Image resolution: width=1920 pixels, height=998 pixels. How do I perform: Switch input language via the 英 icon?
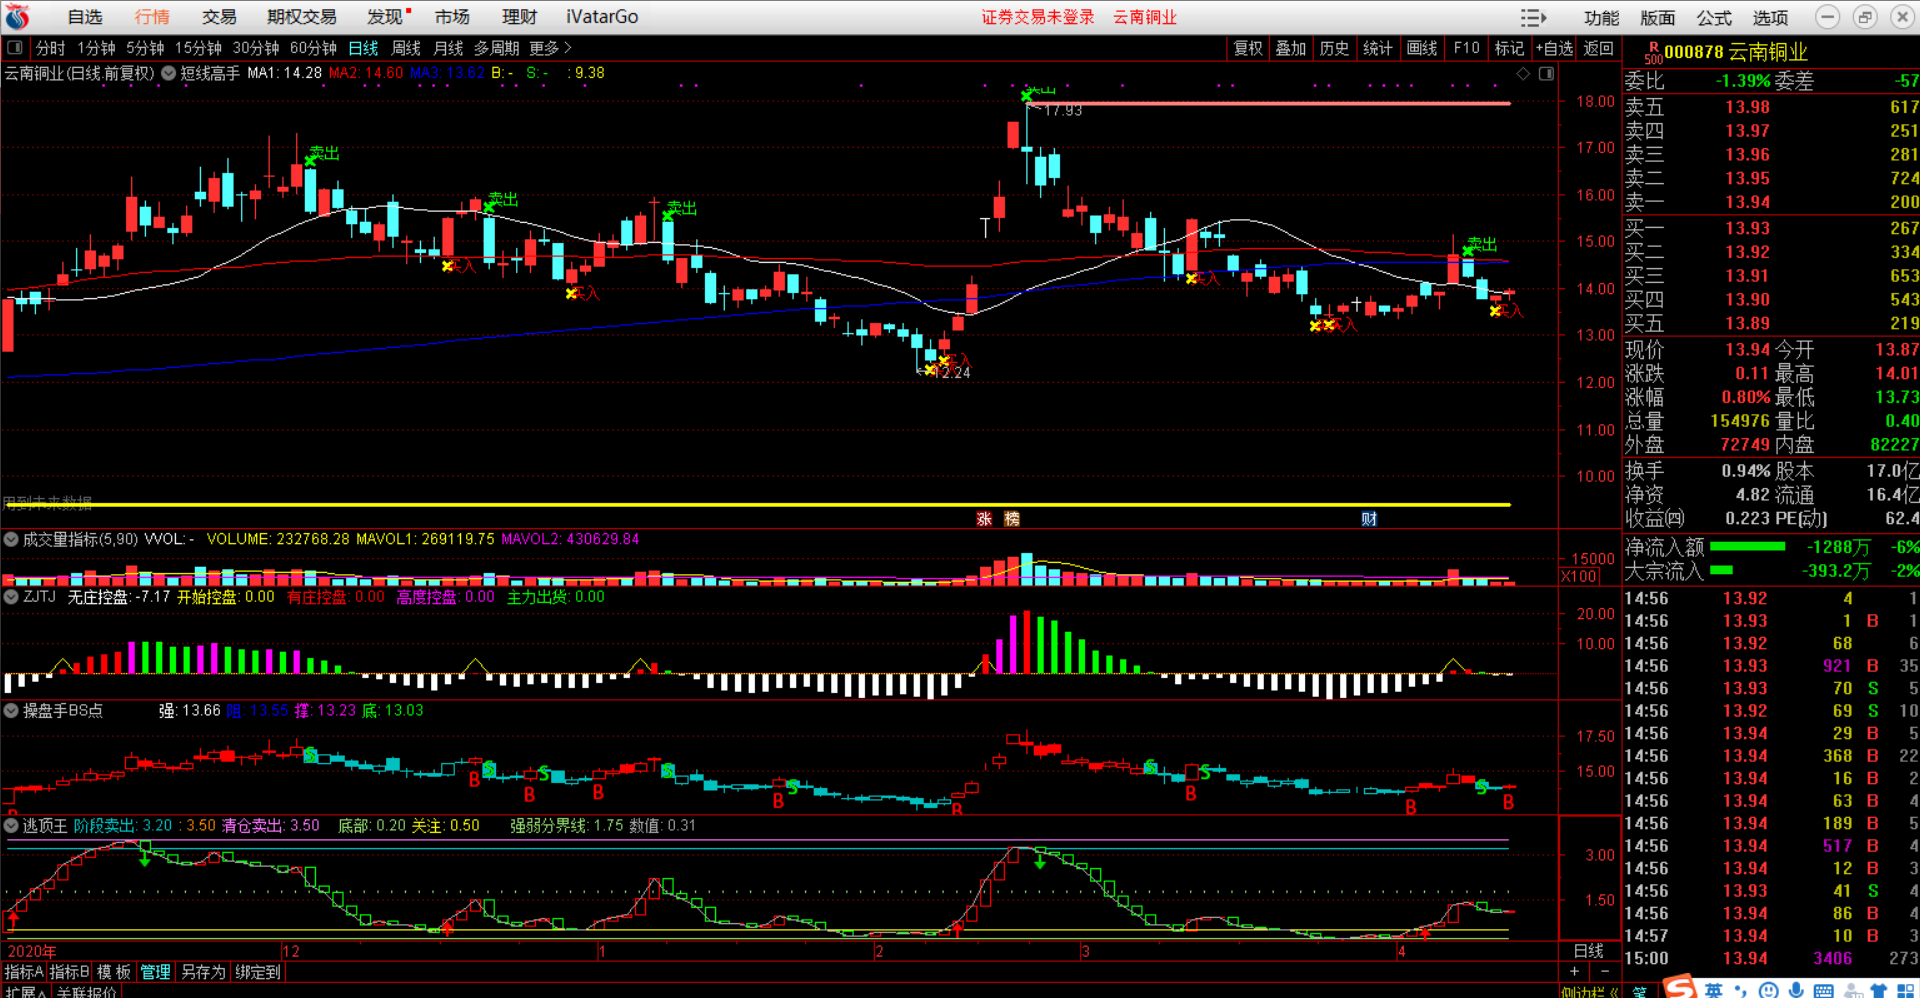click(1714, 990)
